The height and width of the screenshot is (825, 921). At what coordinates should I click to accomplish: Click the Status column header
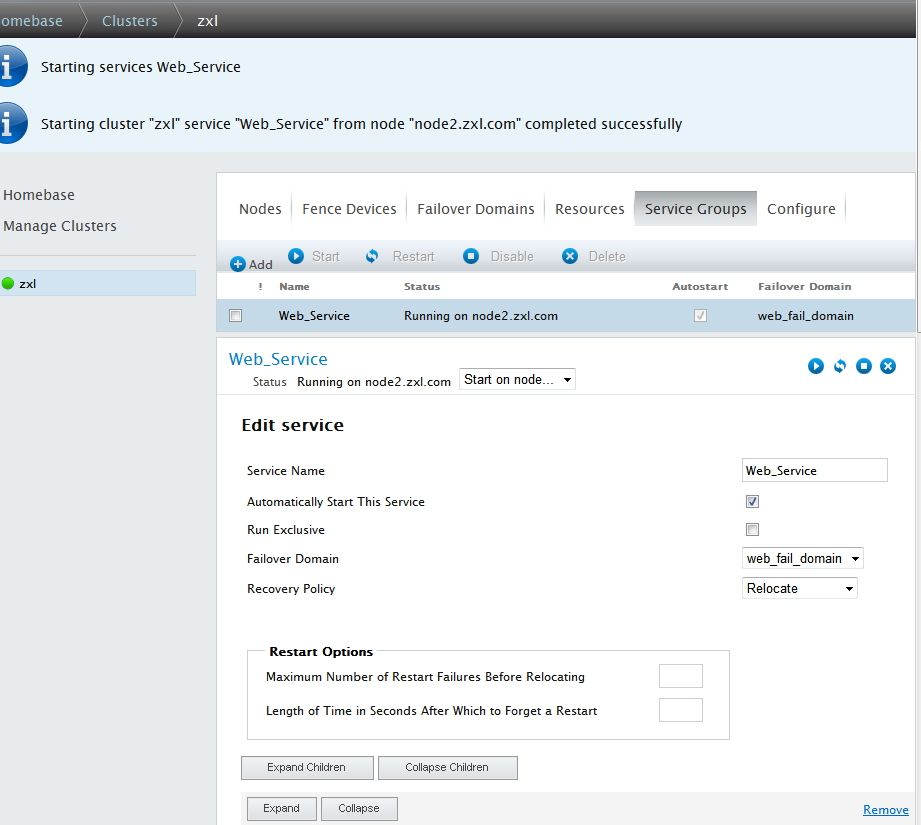coord(422,287)
